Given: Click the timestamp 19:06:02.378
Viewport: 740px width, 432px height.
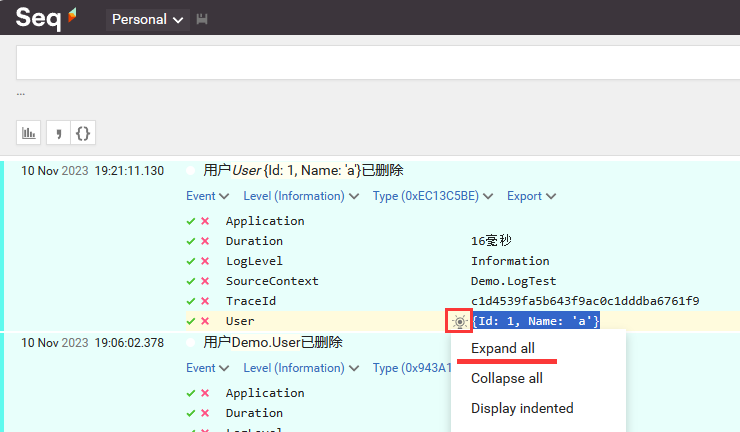Looking at the screenshot, I should [x=129, y=343].
